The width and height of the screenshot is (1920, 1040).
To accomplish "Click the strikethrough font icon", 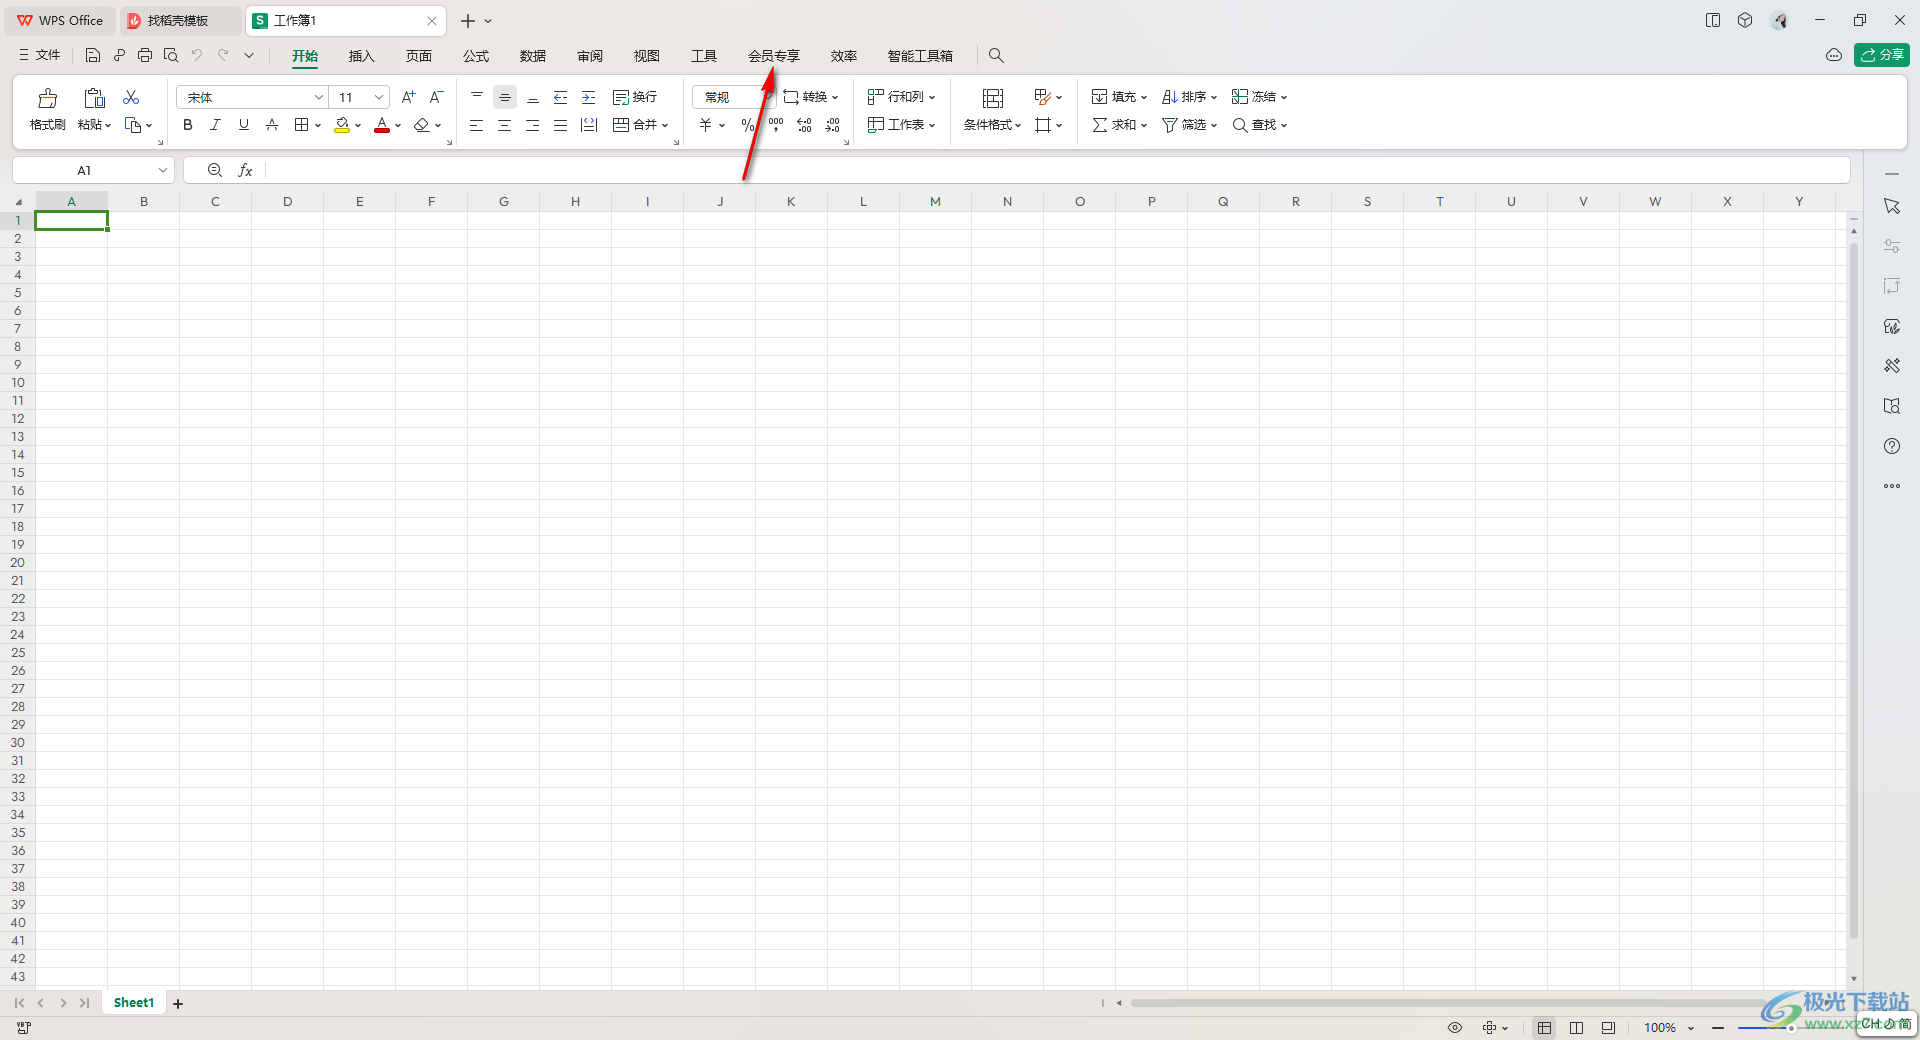I will (272, 125).
